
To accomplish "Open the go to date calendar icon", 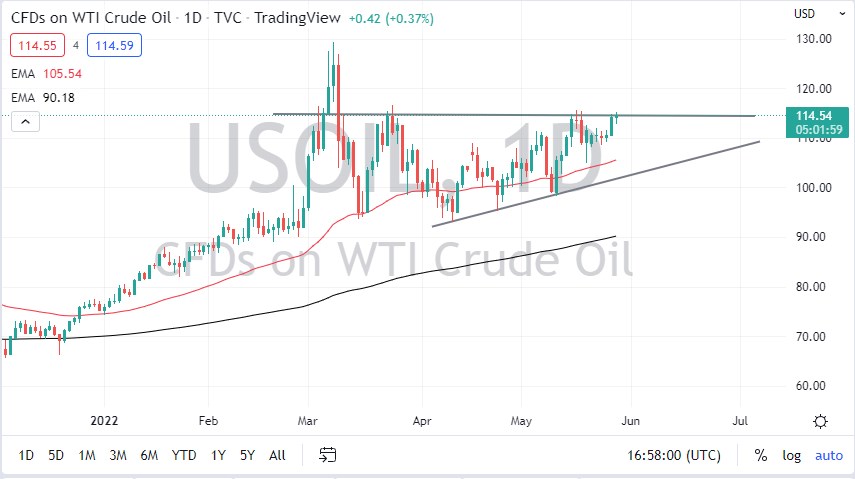I will (x=327, y=455).
